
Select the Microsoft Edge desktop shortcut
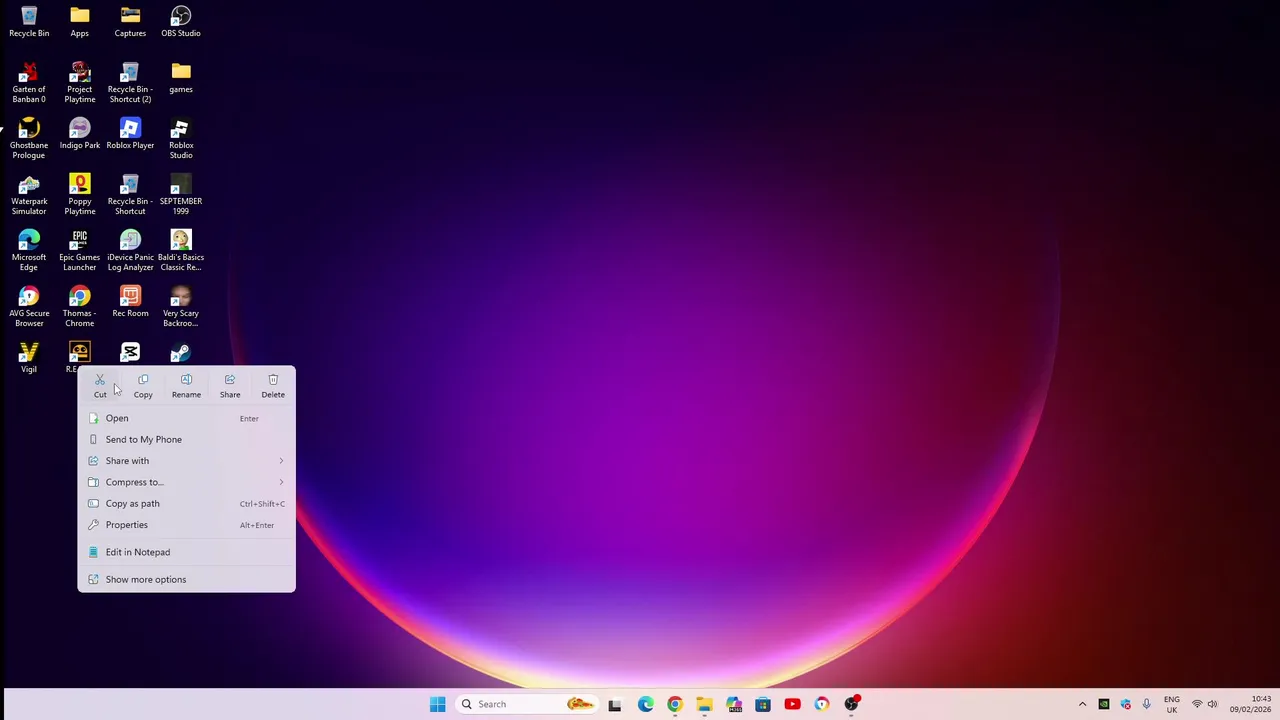click(29, 250)
